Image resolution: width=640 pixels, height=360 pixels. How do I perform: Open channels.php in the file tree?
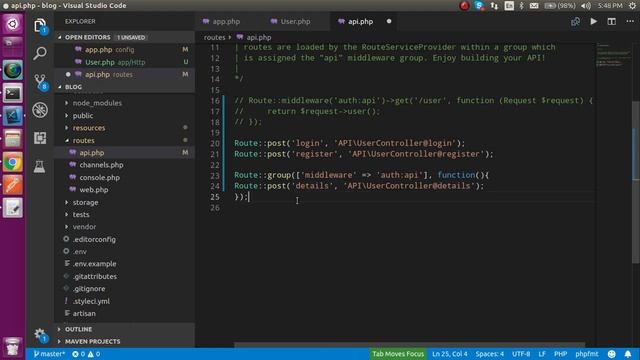pos(124,165)
